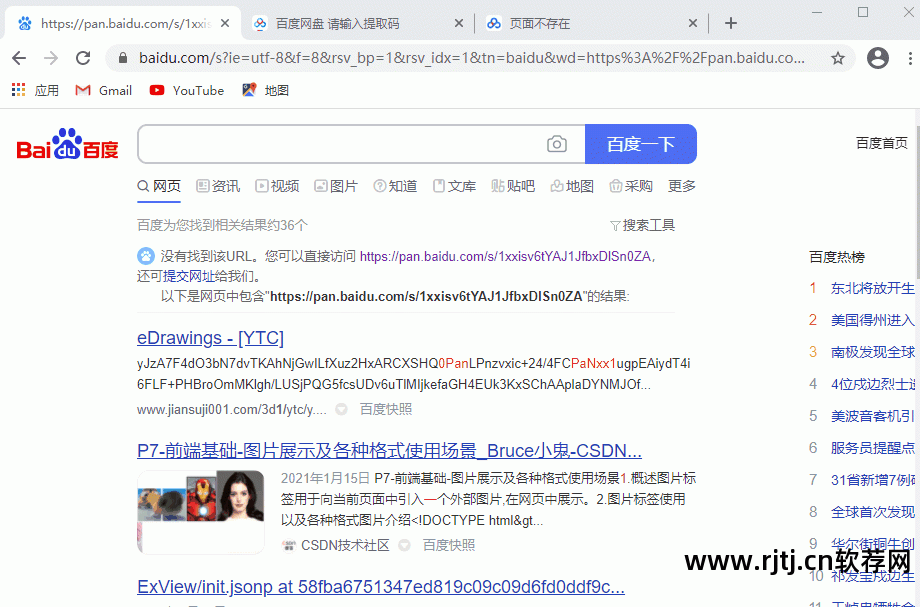The image size is (920, 607).
Task: Reload the page with the refresh icon
Action: 83,58
